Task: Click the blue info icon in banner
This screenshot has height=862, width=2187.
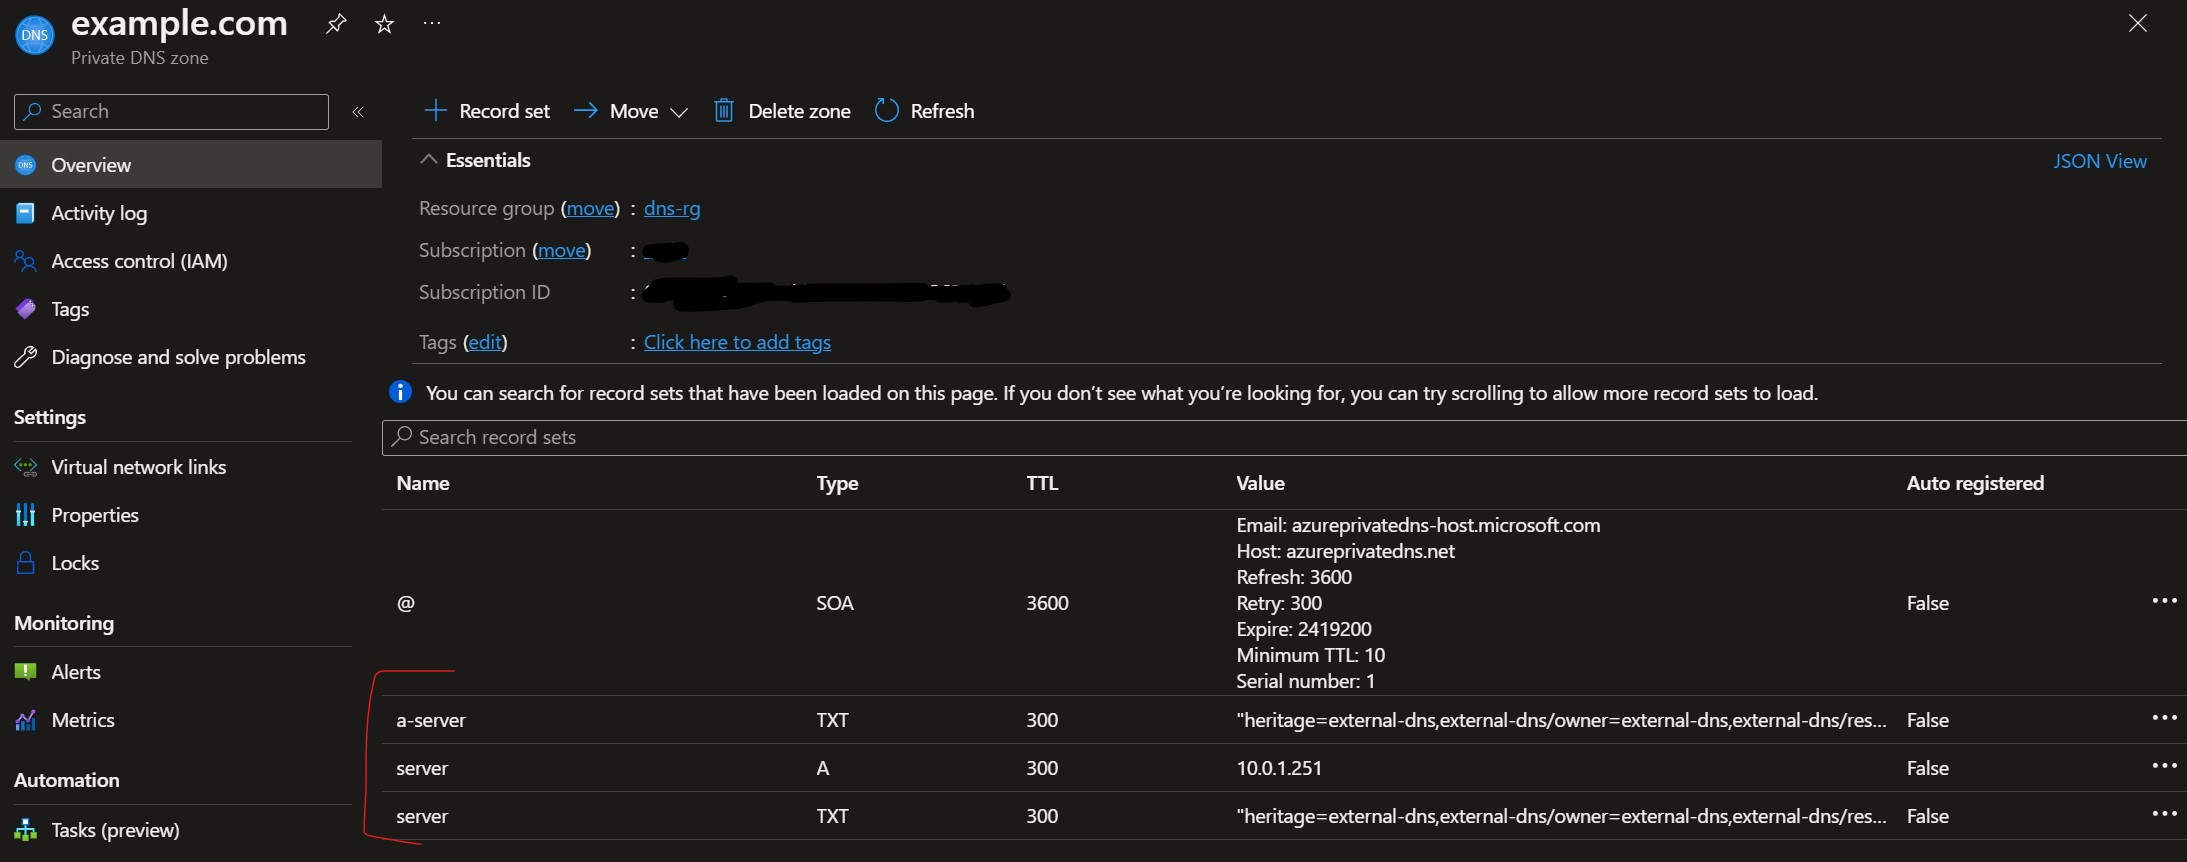Action: (x=400, y=392)
